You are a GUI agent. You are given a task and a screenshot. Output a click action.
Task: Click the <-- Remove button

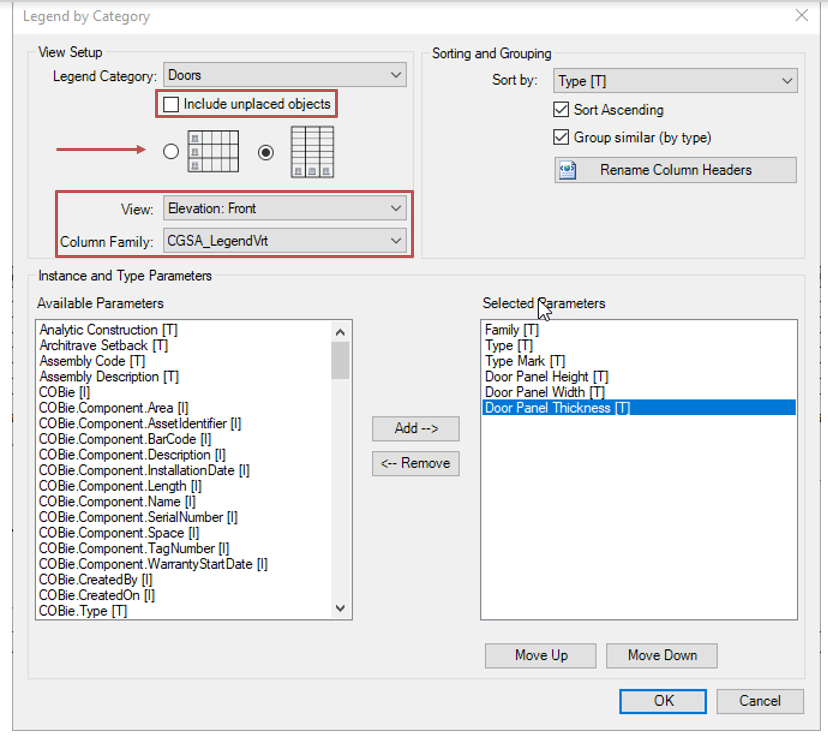(x=416, y=463)
